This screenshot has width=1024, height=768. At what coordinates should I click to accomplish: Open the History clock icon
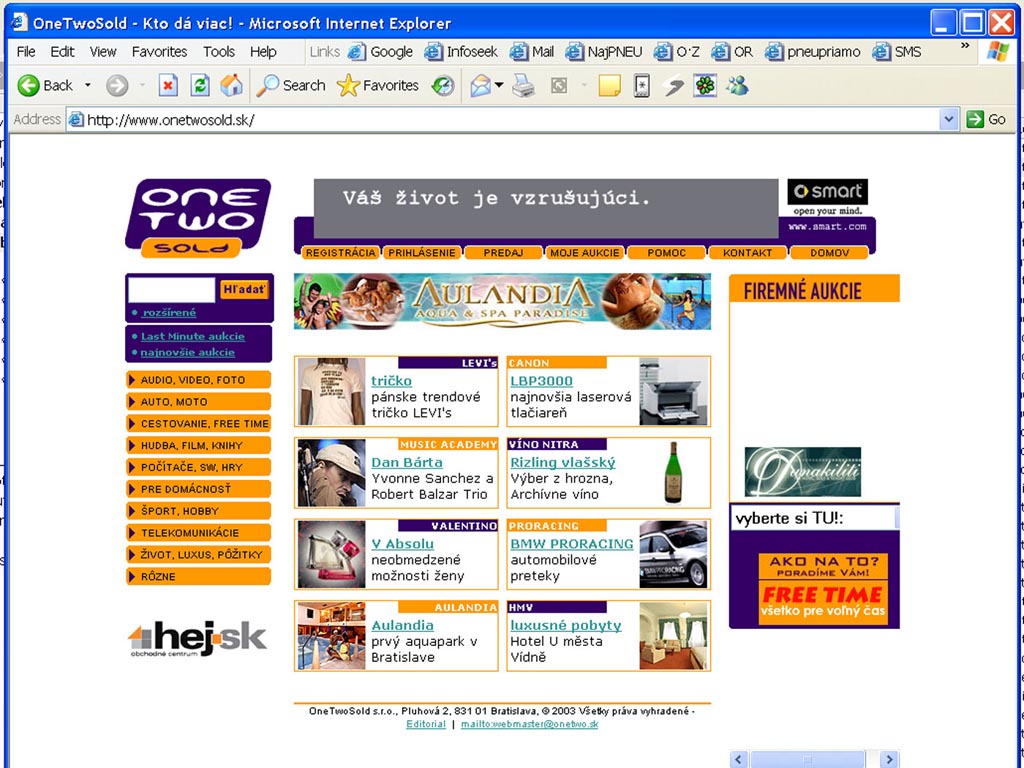pyautogui.click(x=443, y=86)
